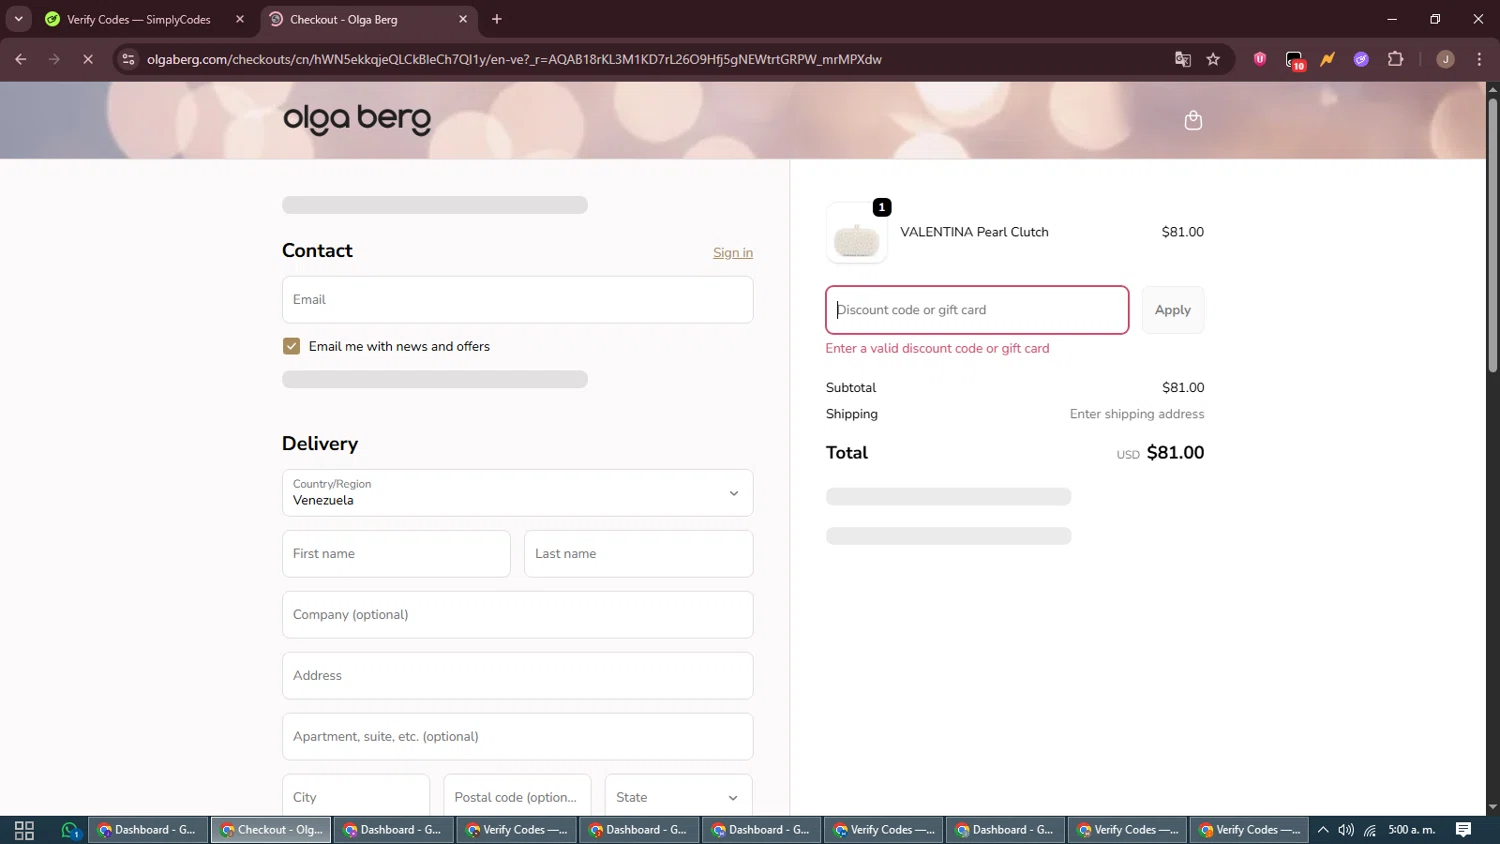Show hidden system tray icons
This screenshot has height=844, width=1500.
coord(1323,830)
